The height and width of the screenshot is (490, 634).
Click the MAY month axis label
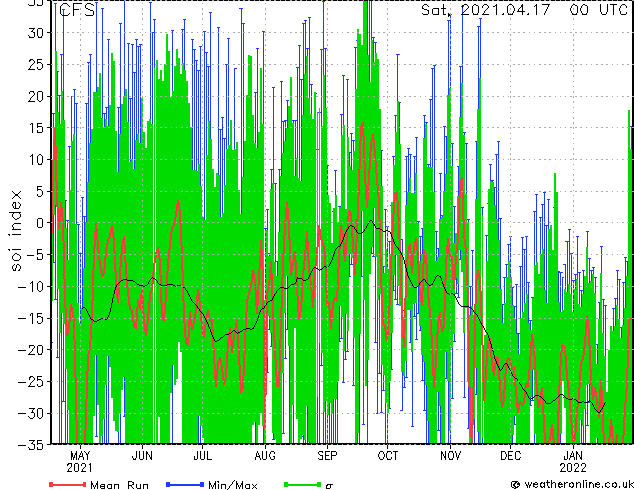point(80,456)
